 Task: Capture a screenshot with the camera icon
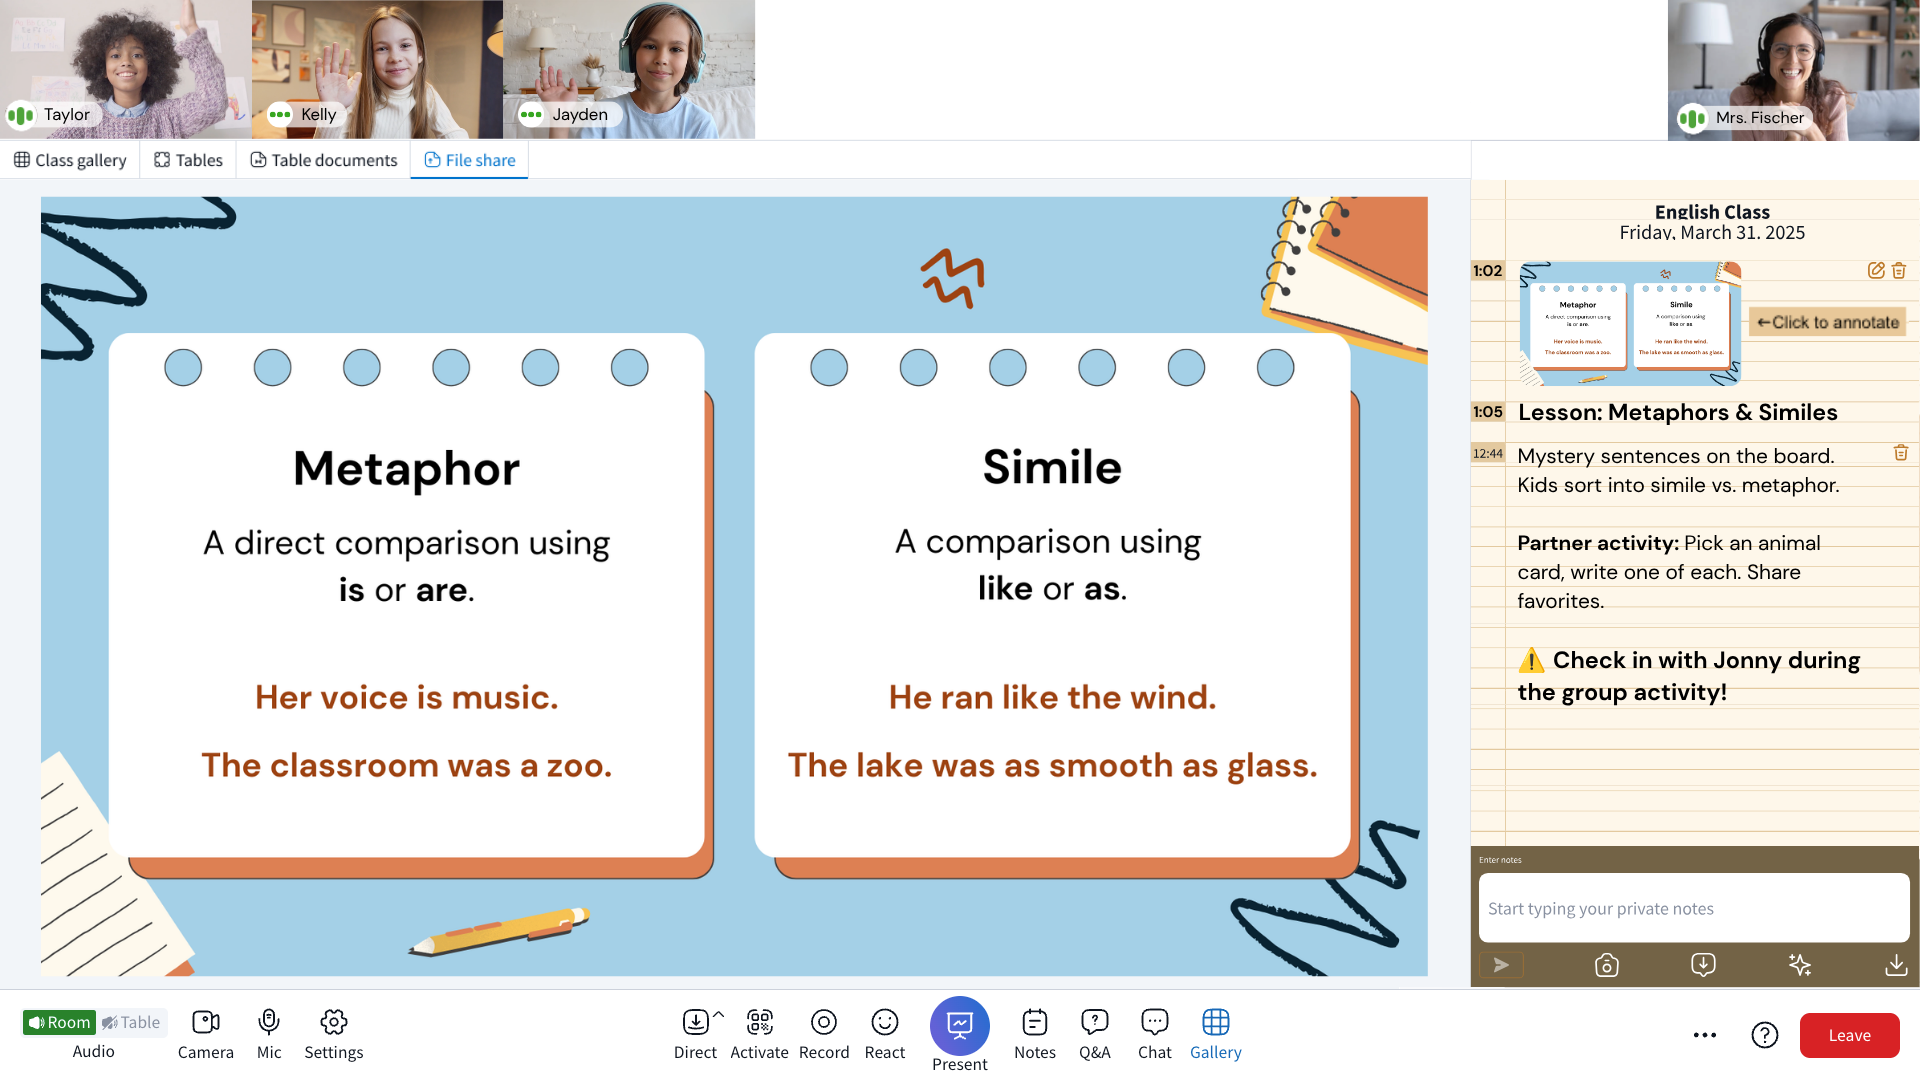1606,965
